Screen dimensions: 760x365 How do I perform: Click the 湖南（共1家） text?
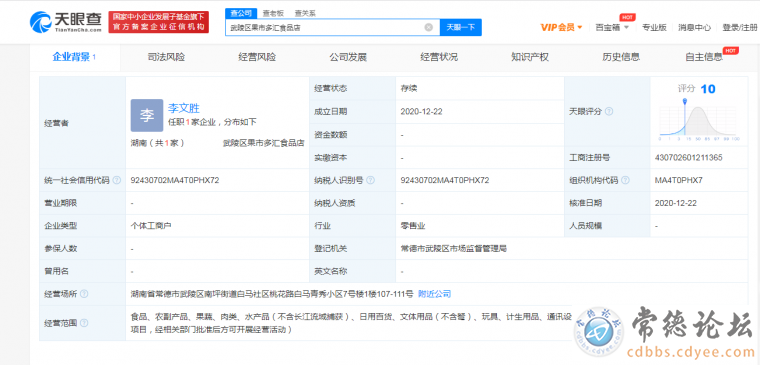point(158,143)
